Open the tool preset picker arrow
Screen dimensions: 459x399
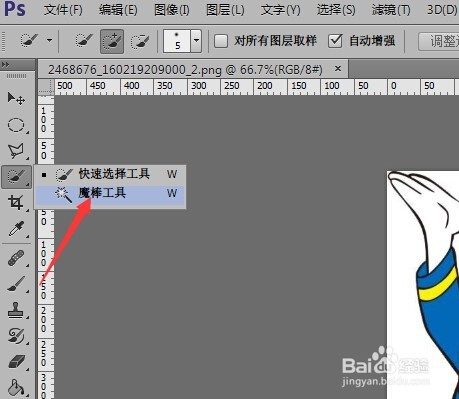[x=49, y=41]
